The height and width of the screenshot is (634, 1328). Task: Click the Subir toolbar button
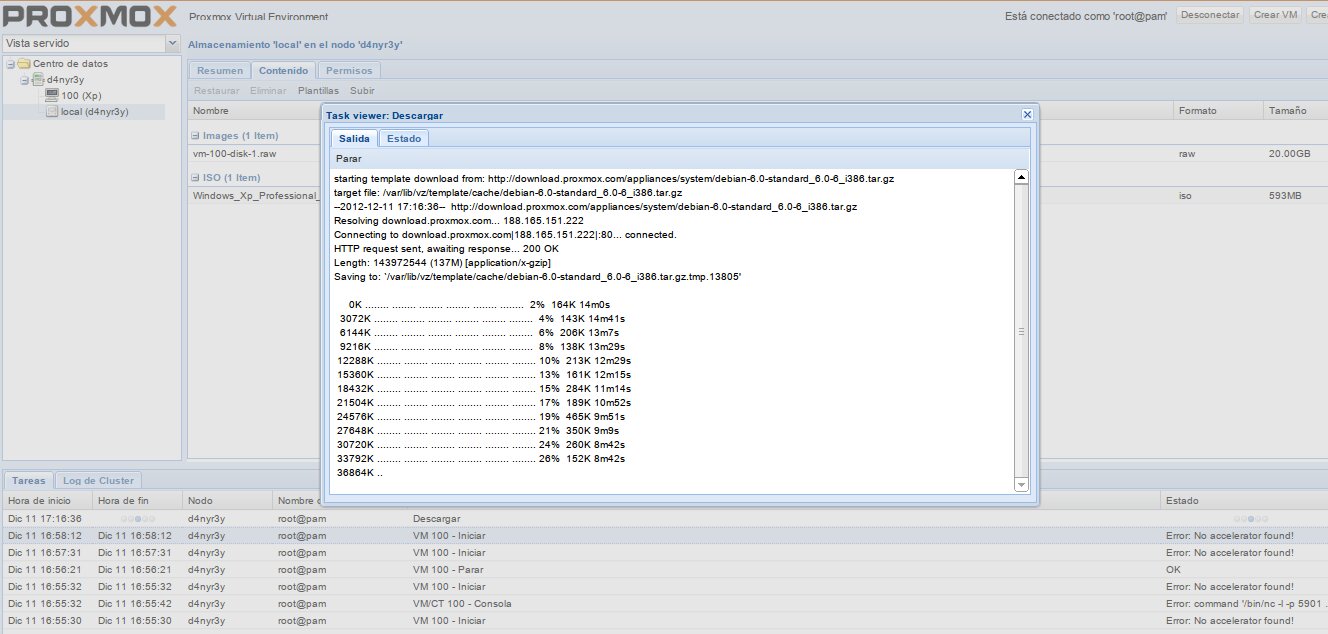pyautogui.click(x=362, y=90)
